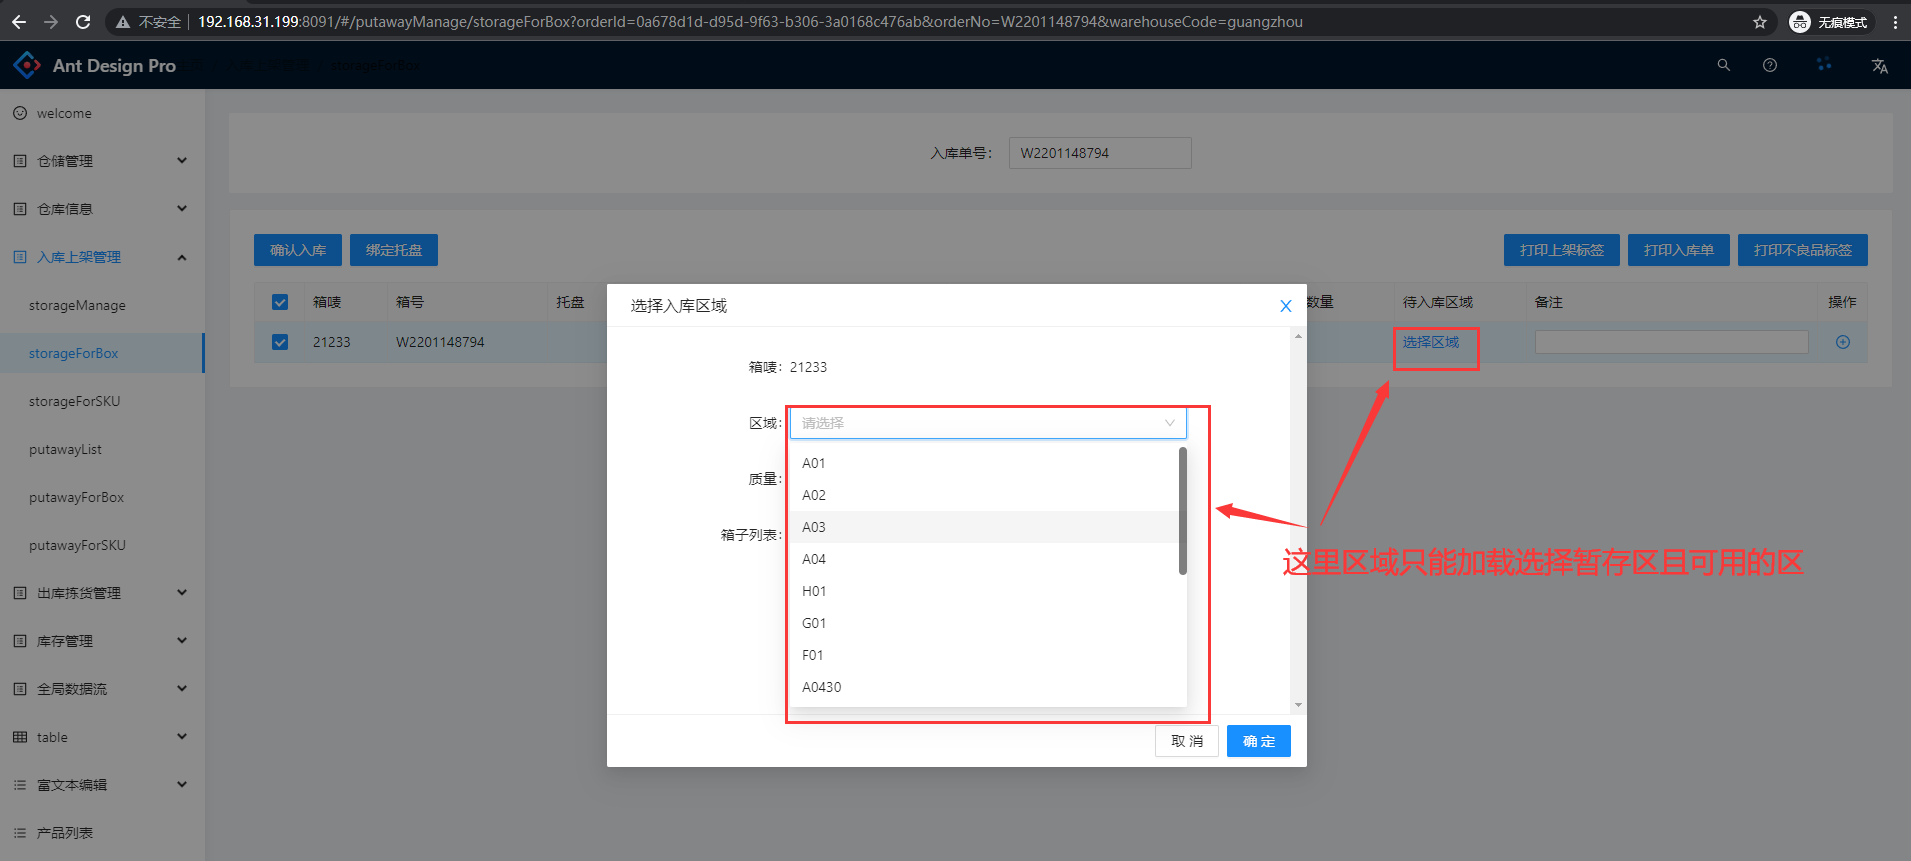Viewport: 1911px width, 861px height.
Task: Click the dropdown list scrollbar thumb
Action: click(1182, 511)
